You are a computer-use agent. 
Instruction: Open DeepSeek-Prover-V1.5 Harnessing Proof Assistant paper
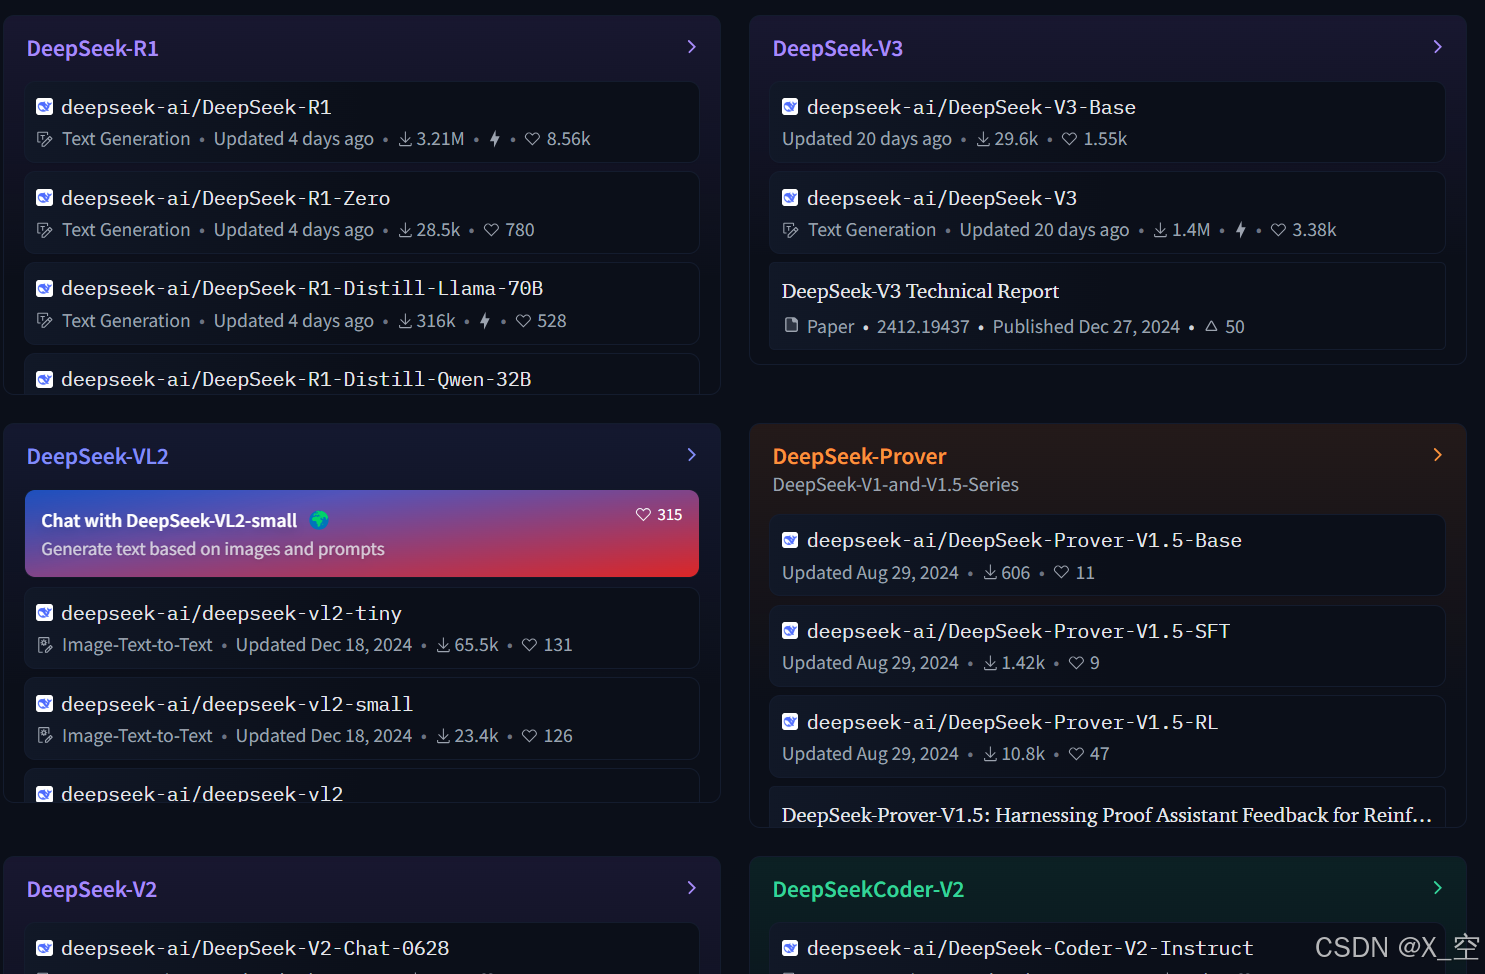1107,808
